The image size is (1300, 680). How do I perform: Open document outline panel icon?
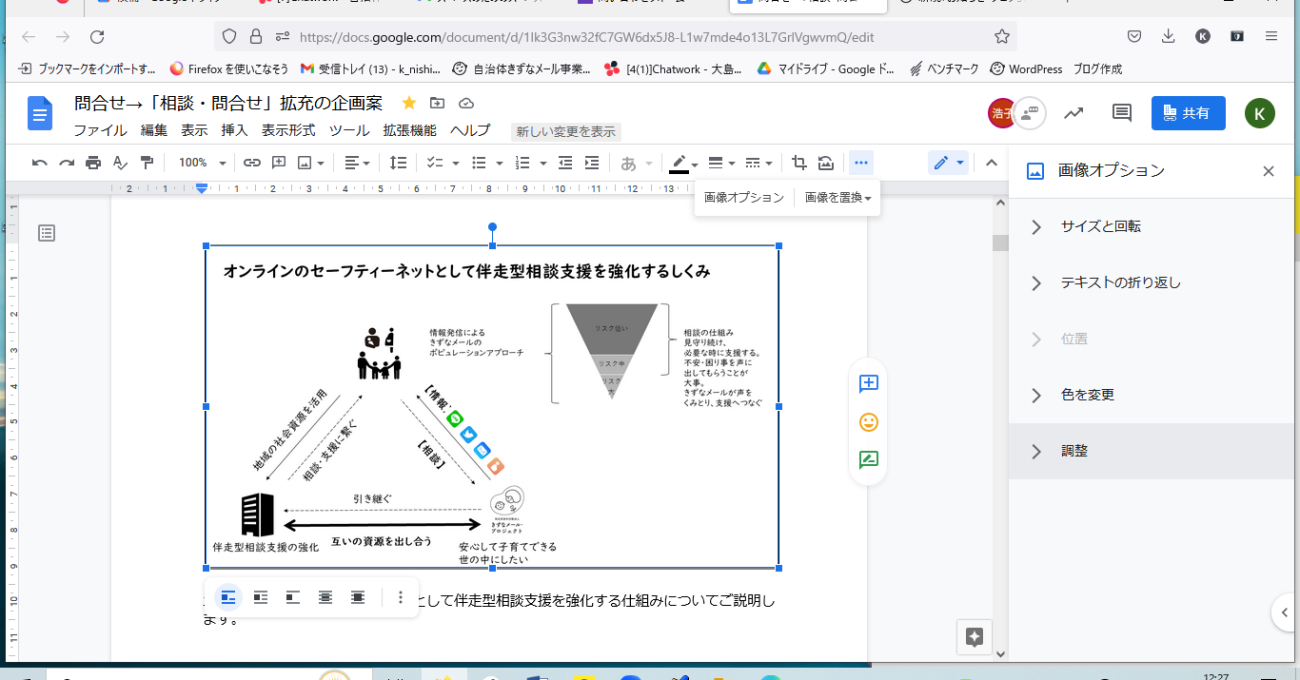click(47, 233)
